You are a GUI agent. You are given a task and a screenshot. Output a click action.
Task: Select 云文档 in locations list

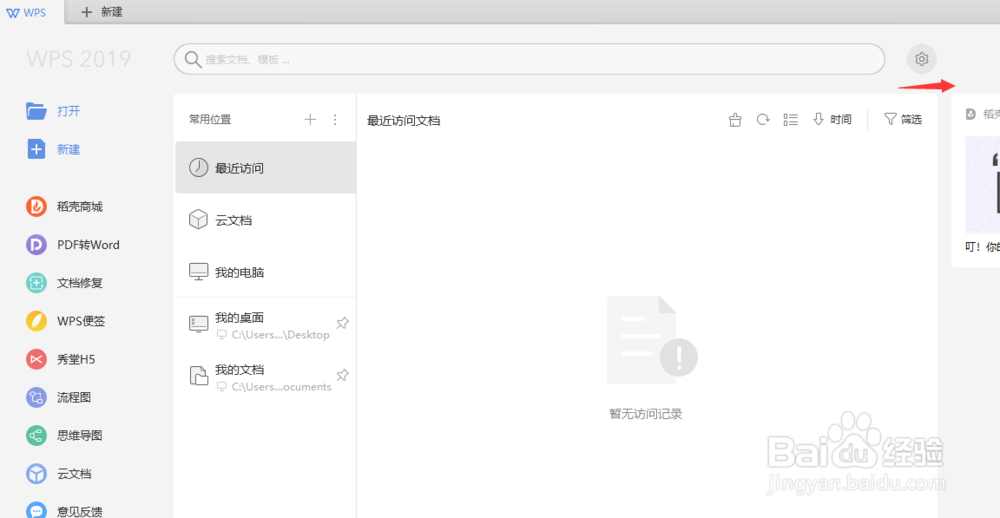pos(265,220)
